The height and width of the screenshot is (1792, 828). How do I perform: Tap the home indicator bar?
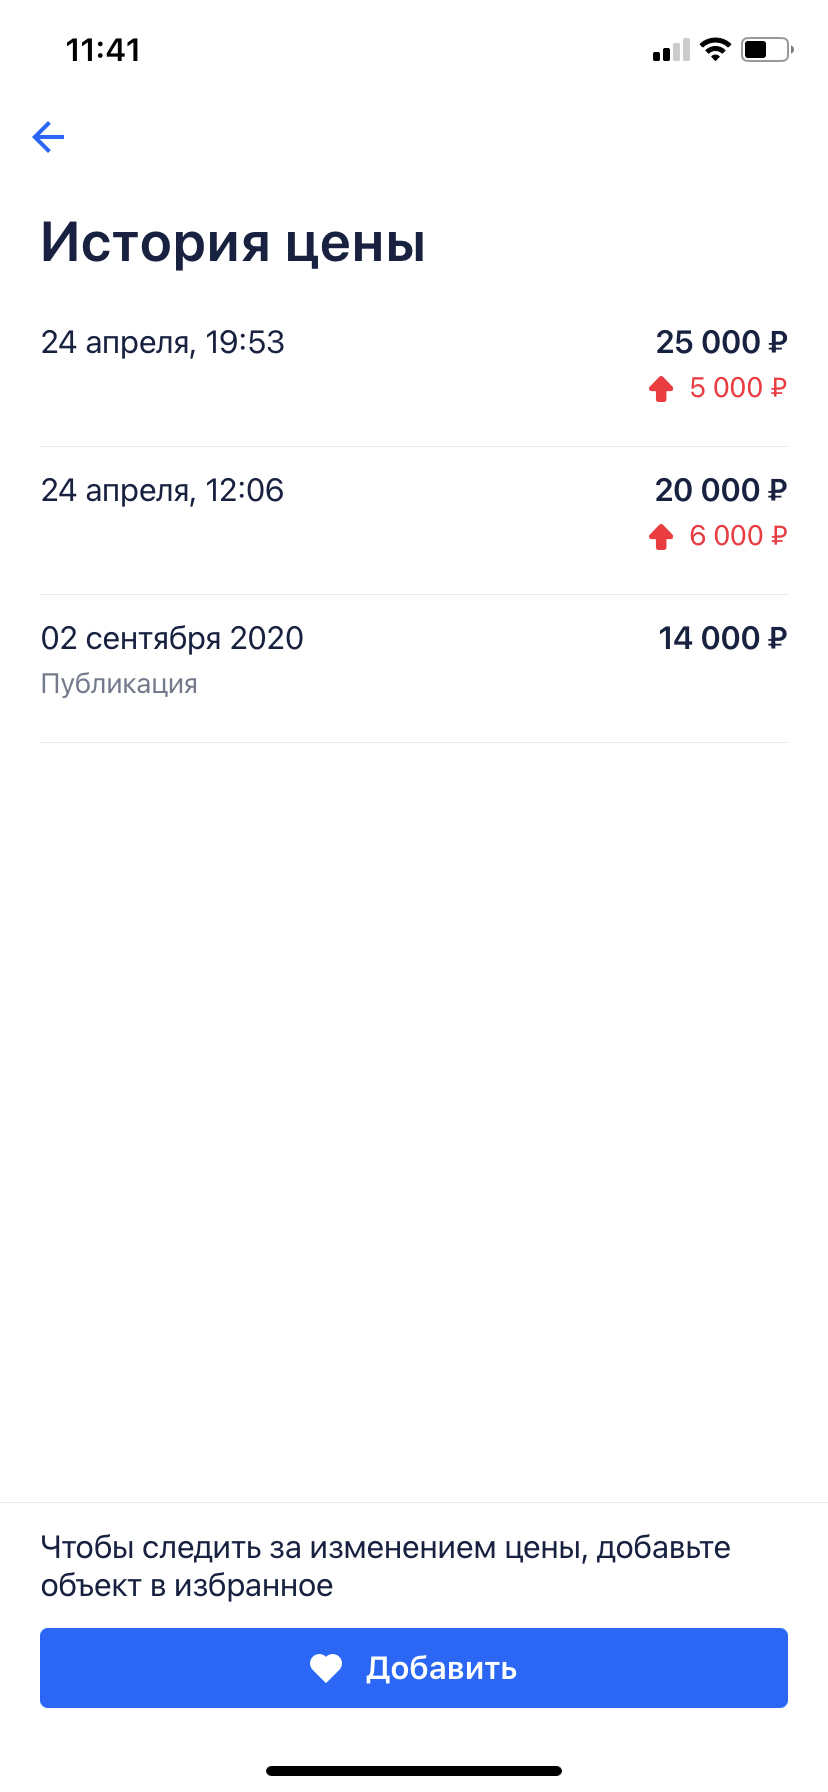click(x=414, y=1771)
